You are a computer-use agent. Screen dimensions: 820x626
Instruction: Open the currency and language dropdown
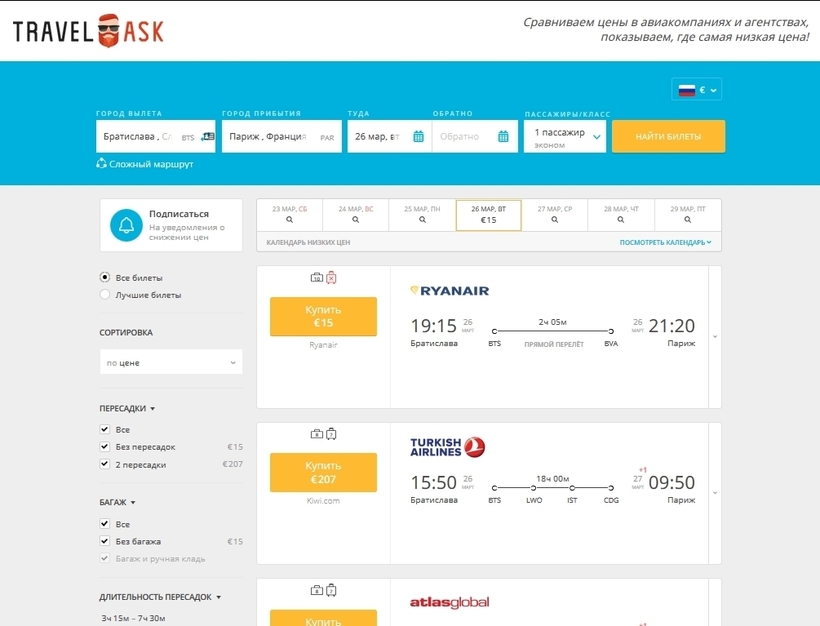697,89
